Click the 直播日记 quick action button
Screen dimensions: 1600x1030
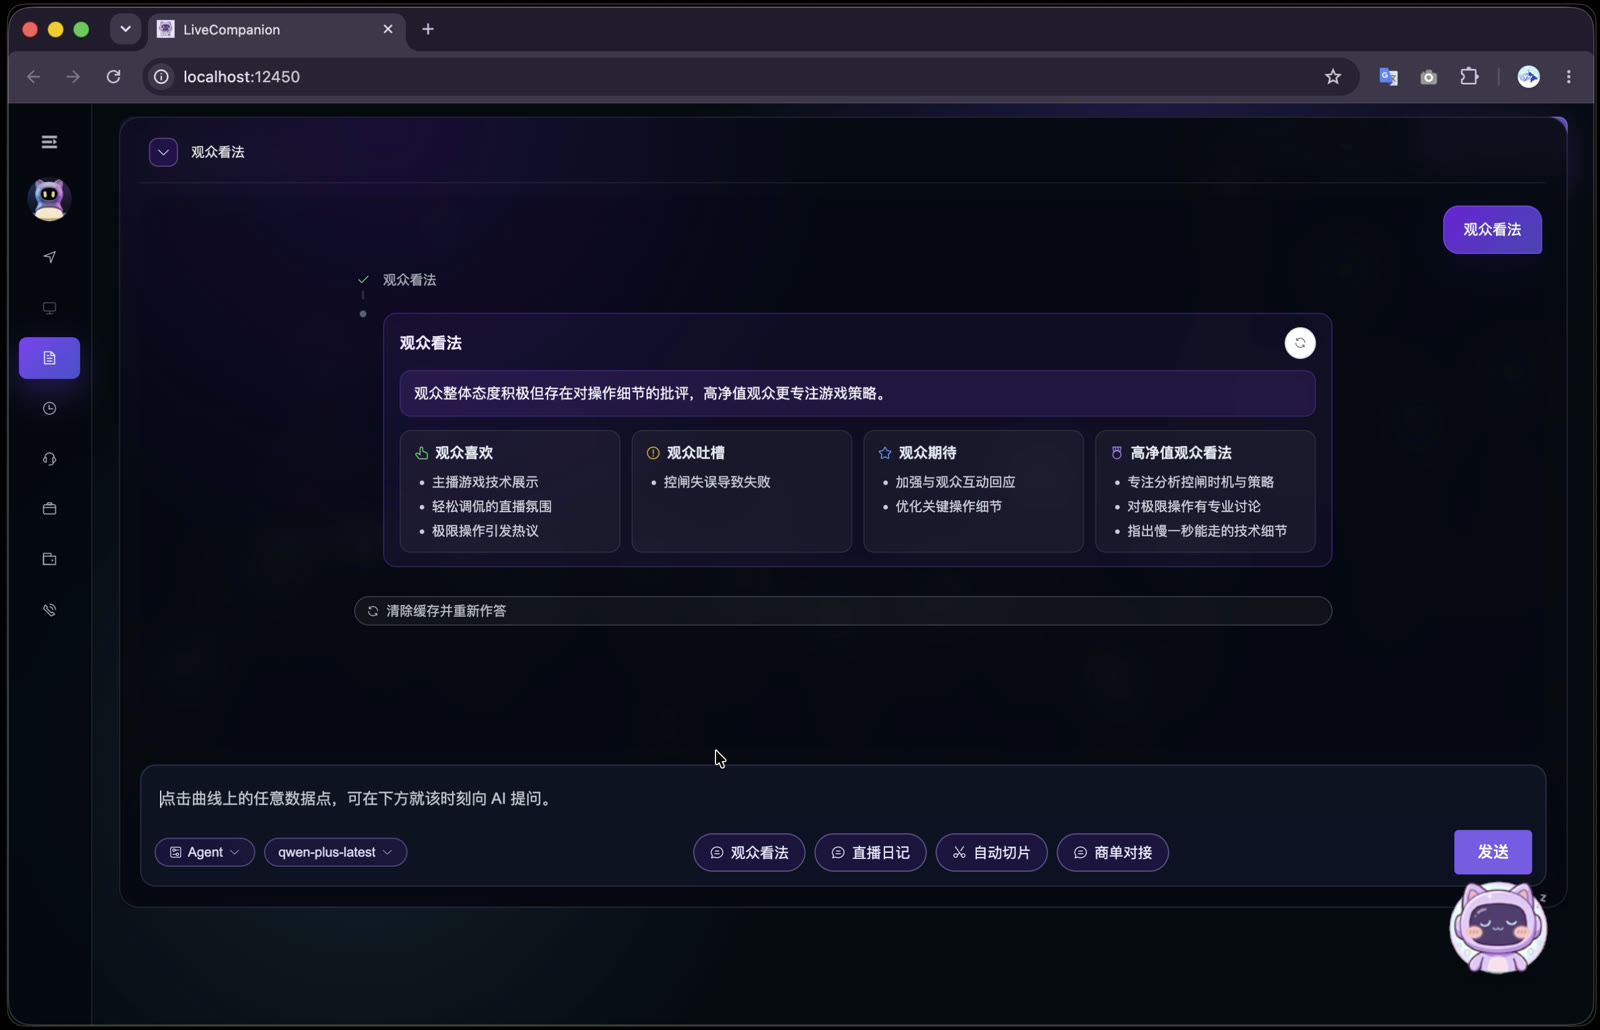(870, 853)
